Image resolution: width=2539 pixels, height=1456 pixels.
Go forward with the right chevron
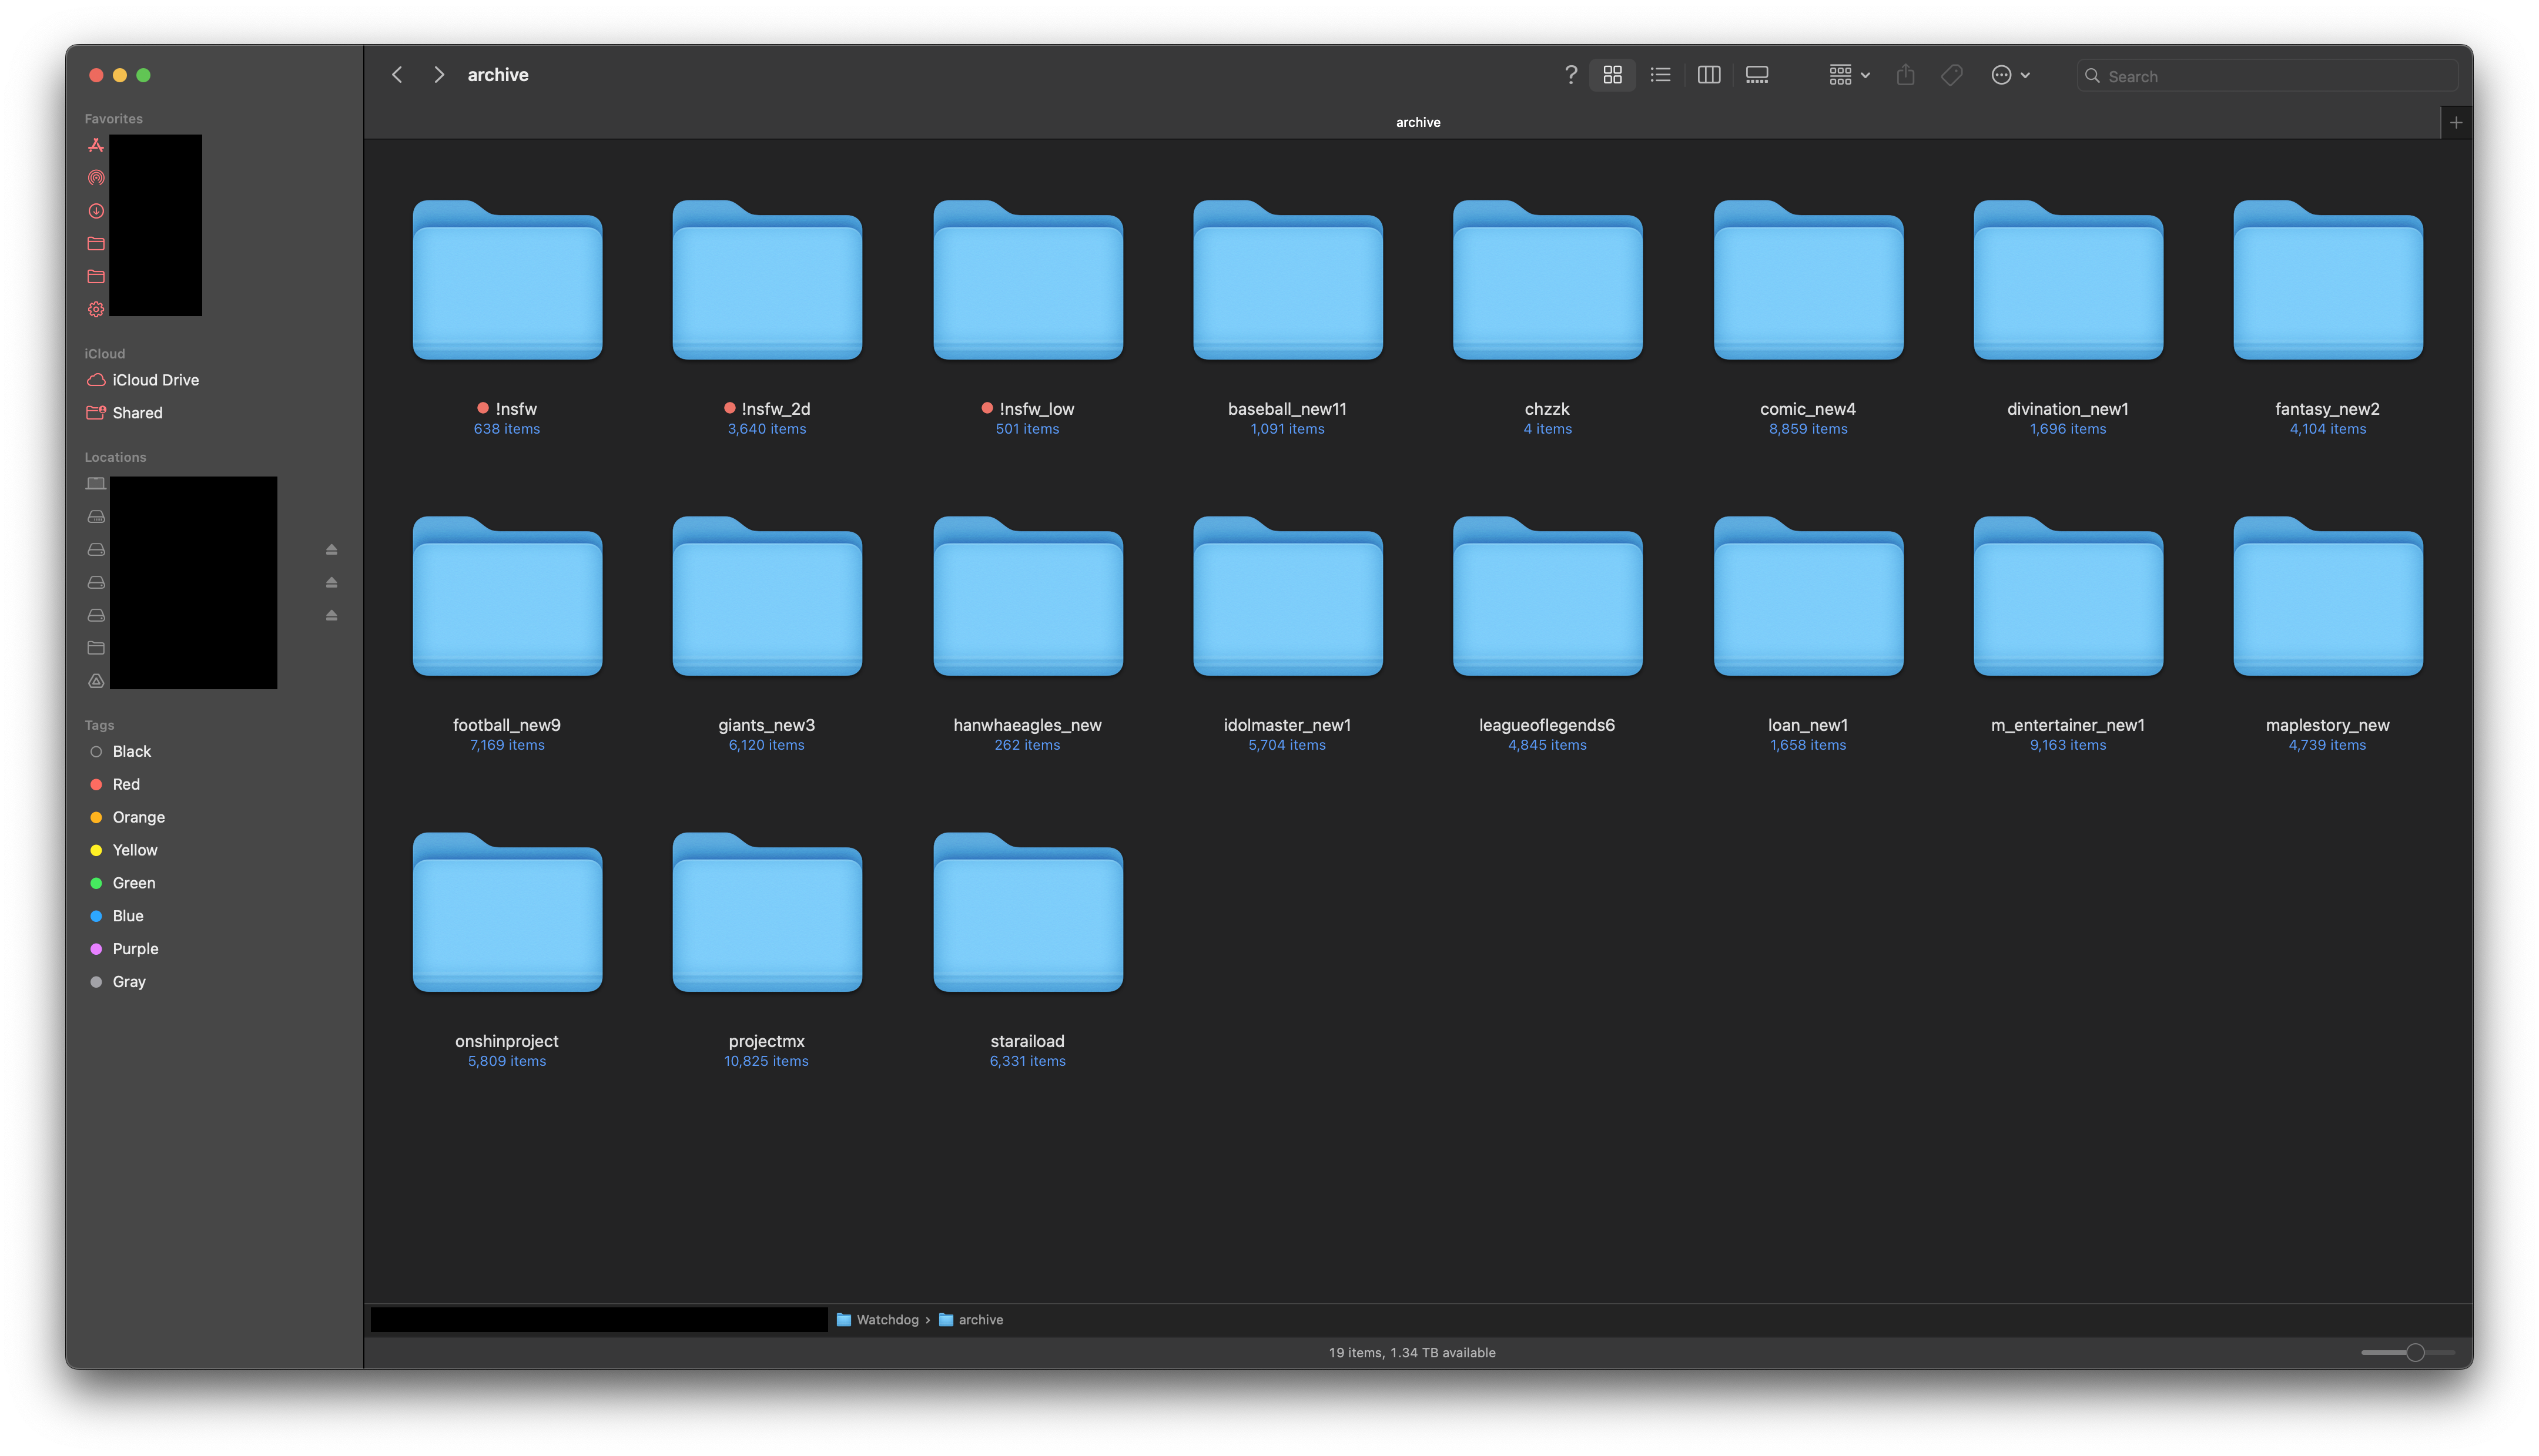[438, 75]
